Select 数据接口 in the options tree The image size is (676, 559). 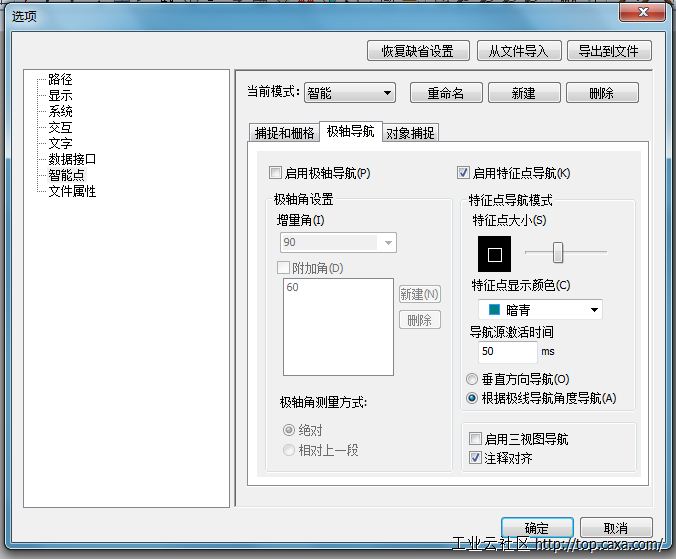pyautogui.click(x=72, y=159)
